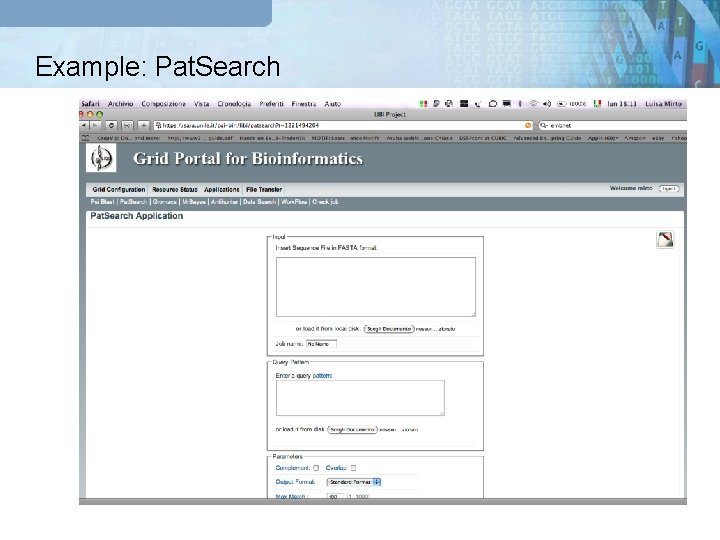The width and height of the screenshot is (720, 540).
Task: Click the battery icon in menu bar
Action: tap(562, 104)
